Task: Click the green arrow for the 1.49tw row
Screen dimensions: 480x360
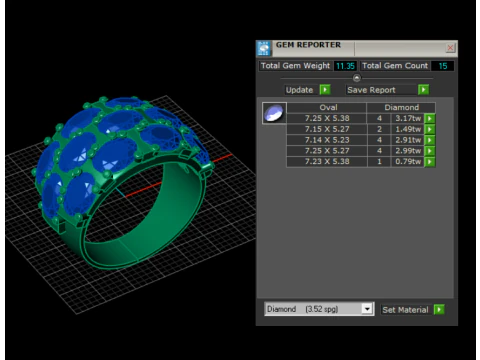Action: (430, 129)
